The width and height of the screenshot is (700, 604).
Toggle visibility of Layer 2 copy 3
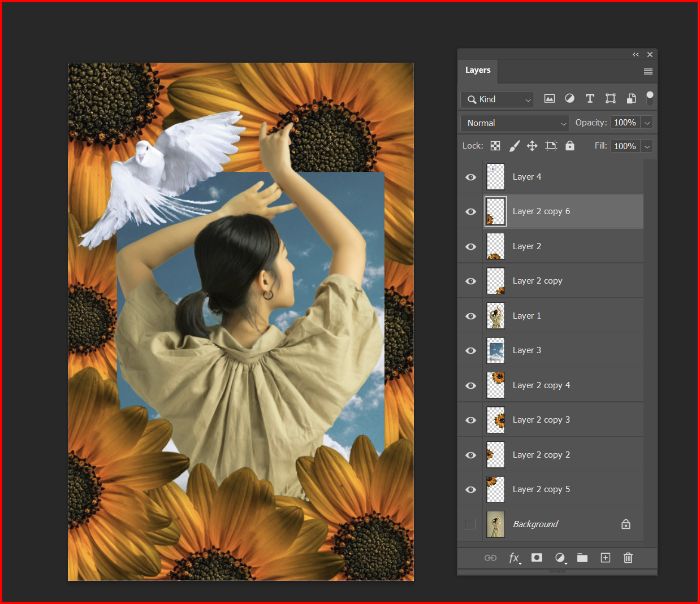[471, 420]
